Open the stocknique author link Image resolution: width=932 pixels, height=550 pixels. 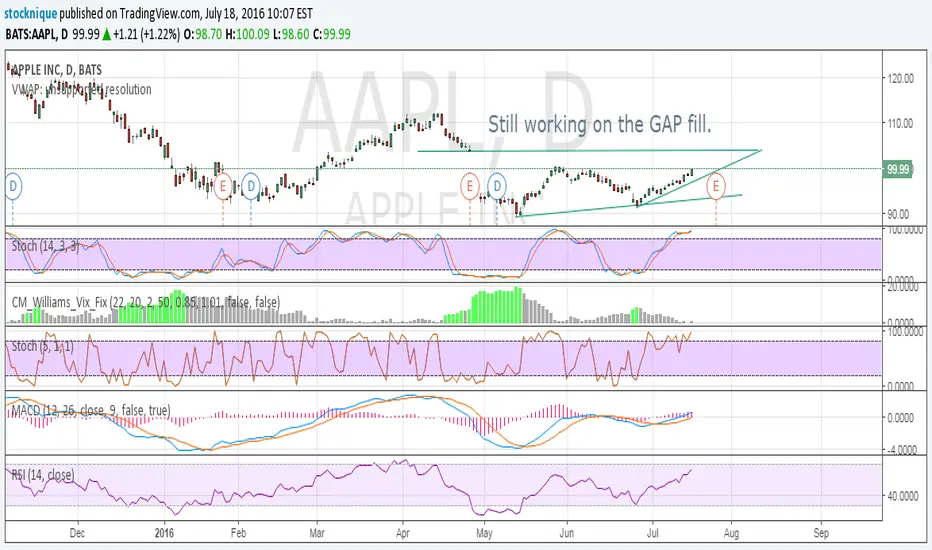coord(31,13)
